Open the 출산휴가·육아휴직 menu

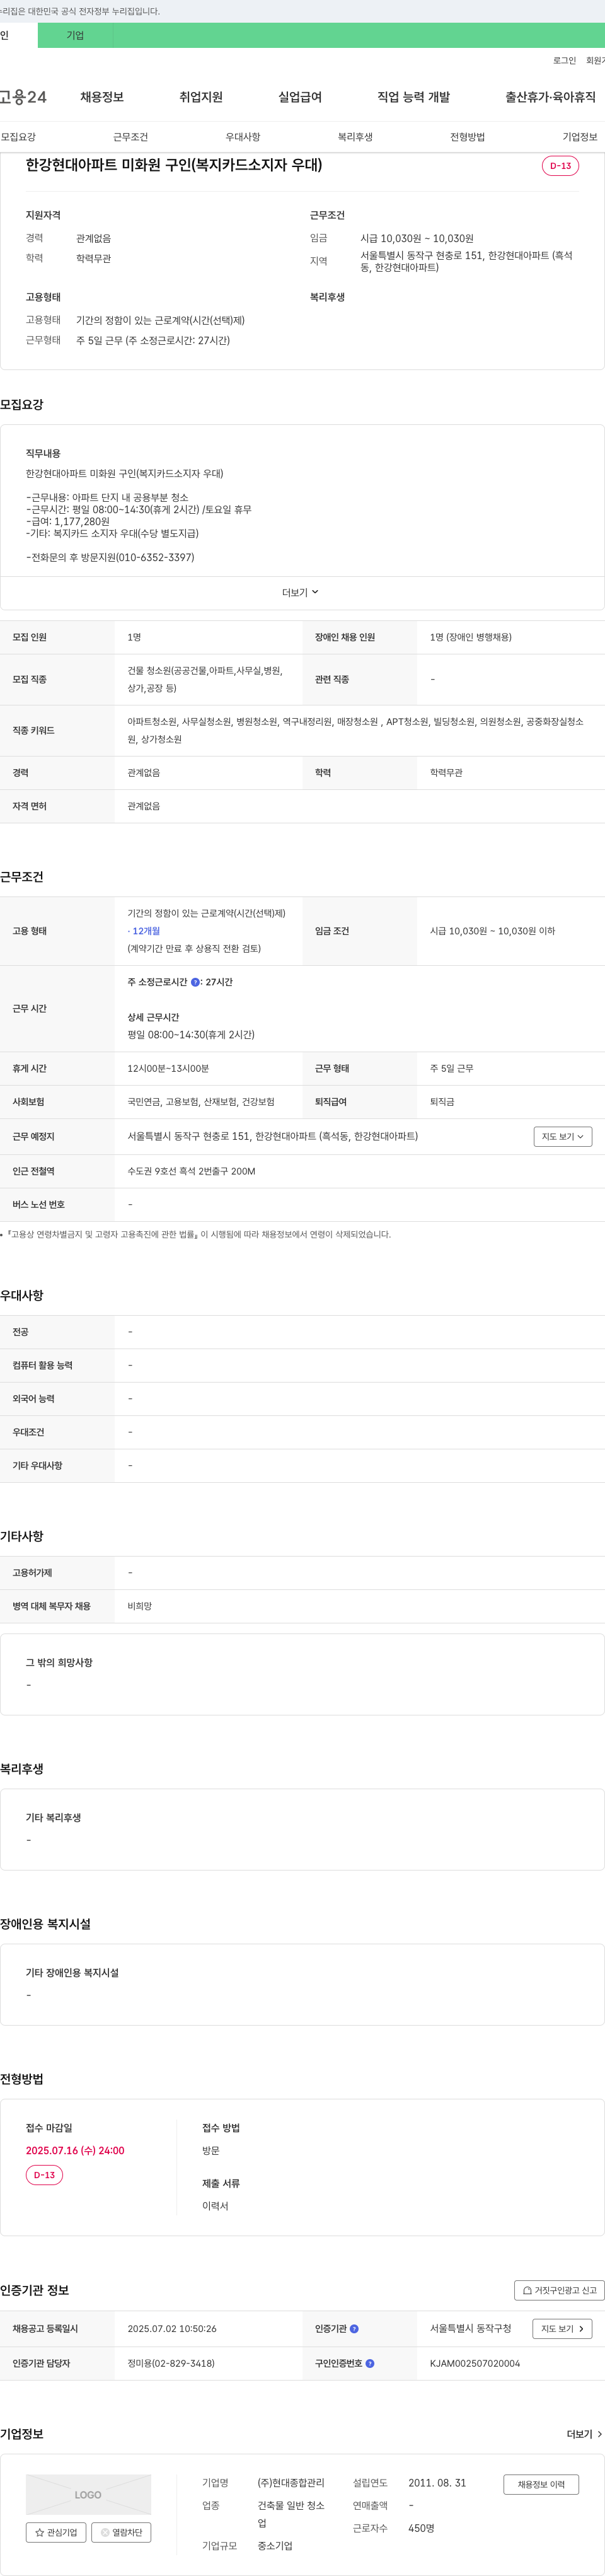(550, 97)
